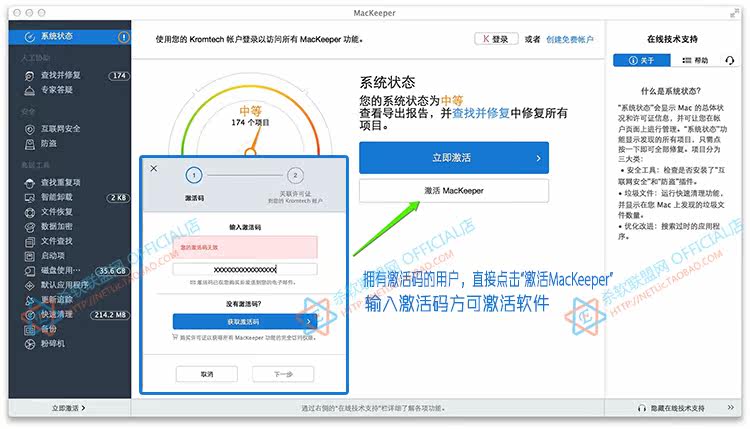Open the 查找重复项 duplicates finder
The image size is (750, 429).
69,182
